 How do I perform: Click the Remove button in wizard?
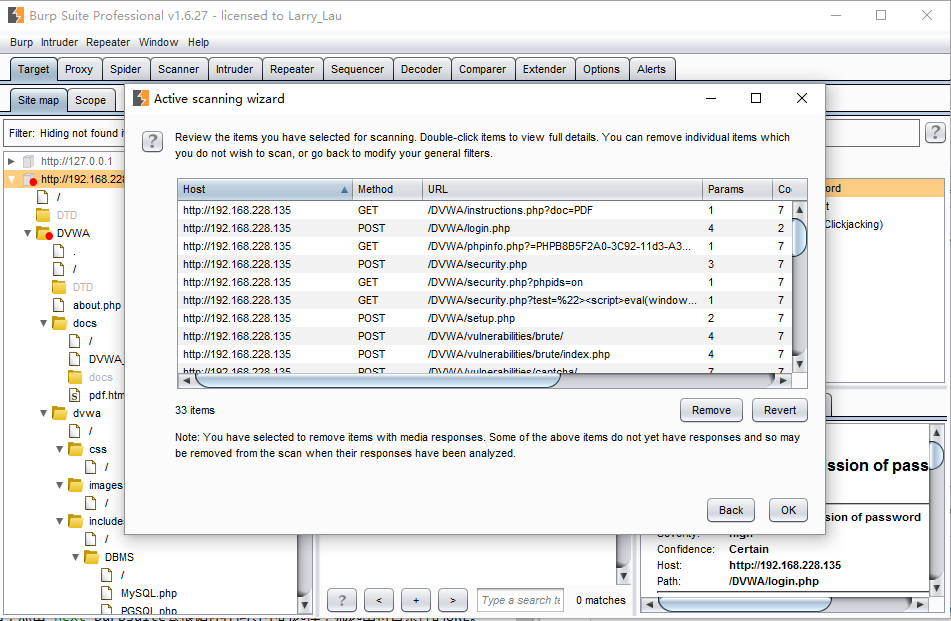711,410
